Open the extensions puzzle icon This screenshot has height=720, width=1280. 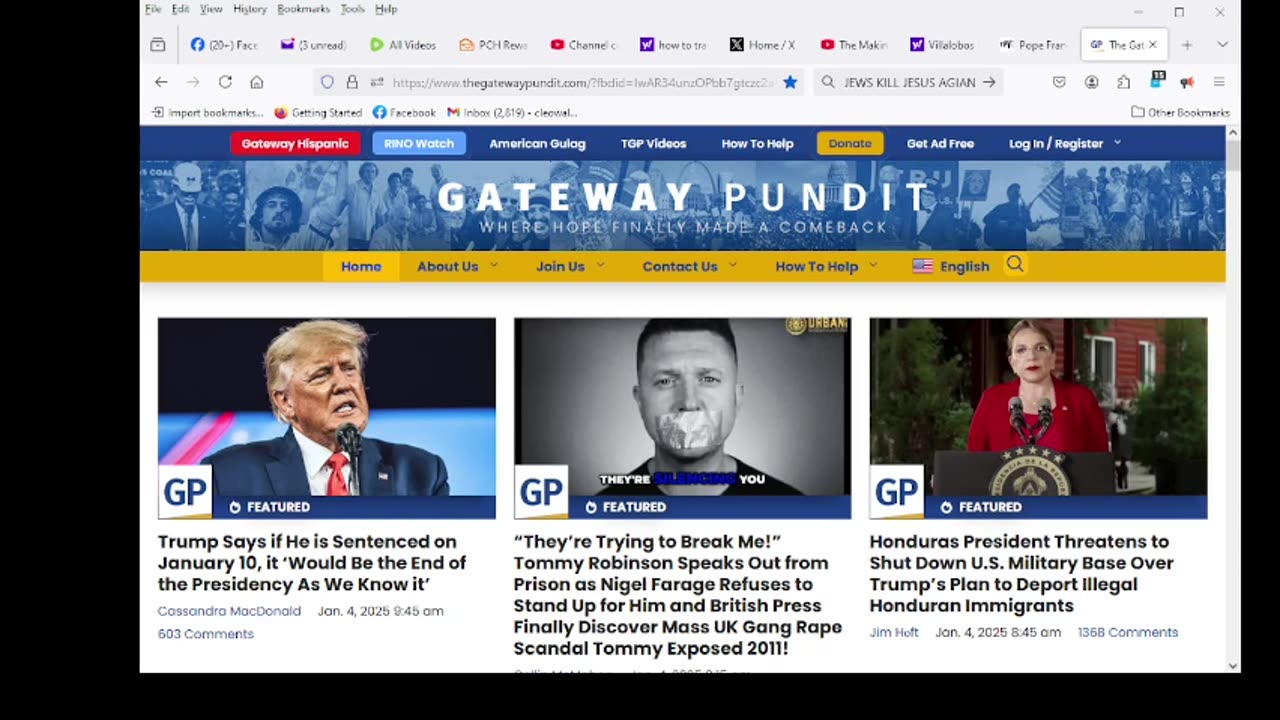click(x=1124, y=82)
